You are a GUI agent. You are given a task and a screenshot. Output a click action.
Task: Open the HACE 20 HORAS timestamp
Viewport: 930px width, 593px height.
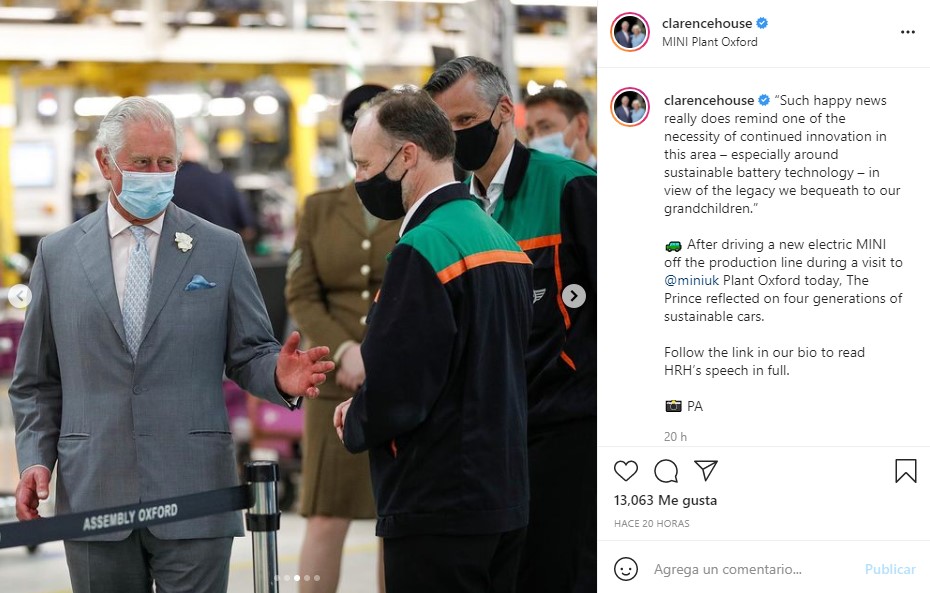tap(651, 524)
